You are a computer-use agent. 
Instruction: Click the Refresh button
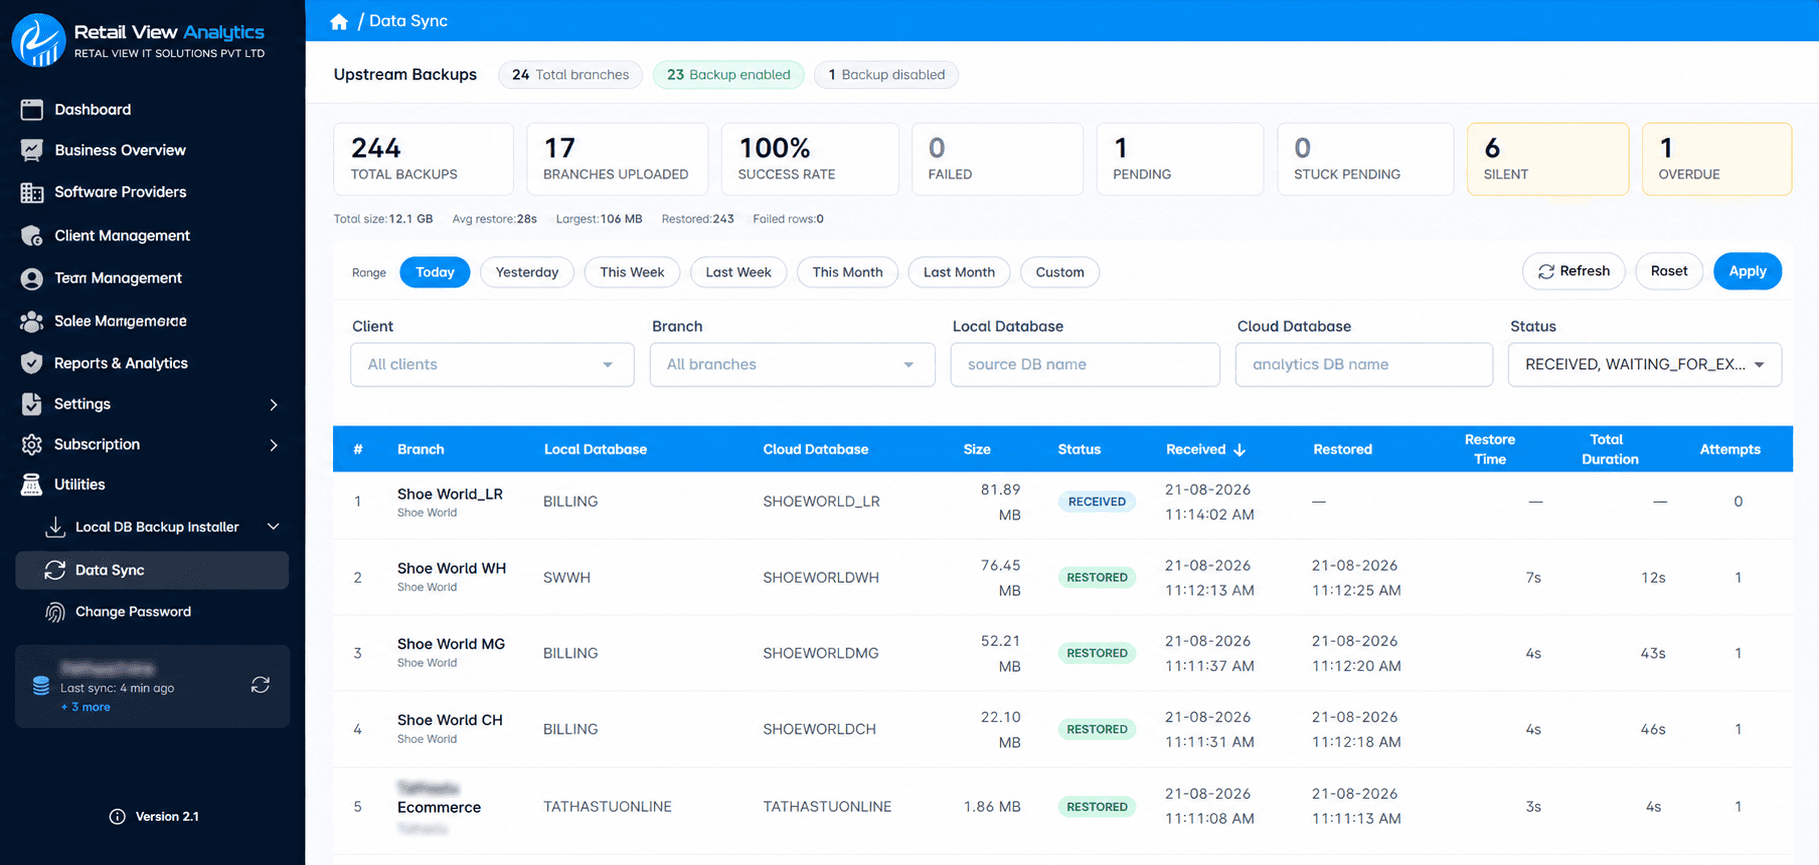[1574, 271]
